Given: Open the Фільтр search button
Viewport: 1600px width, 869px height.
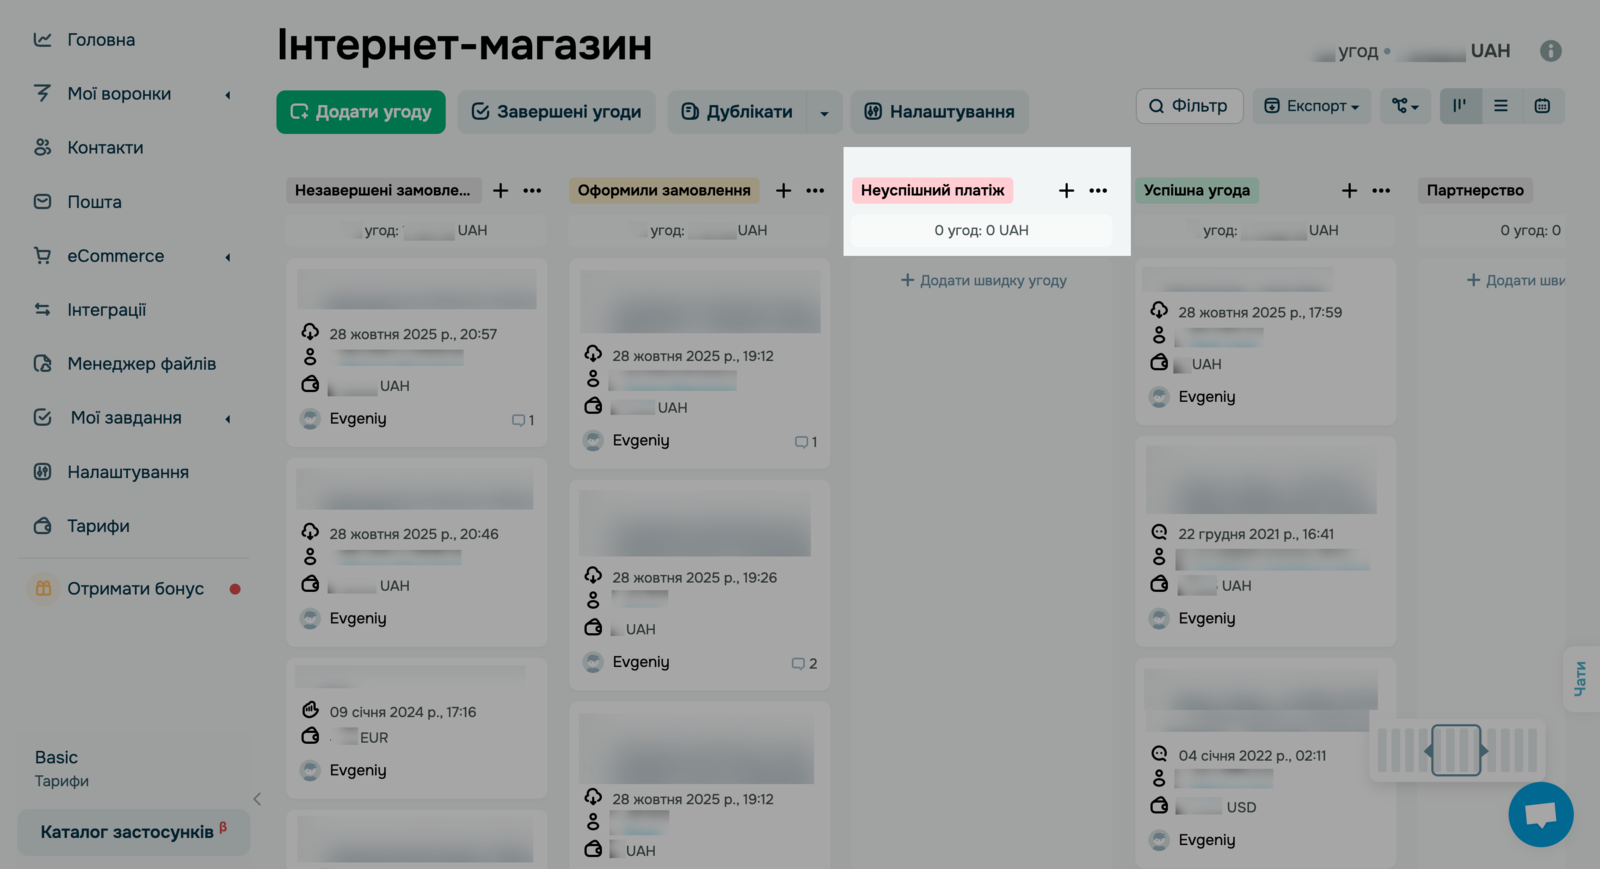Looking at the screenshot, I should pos(1189,106).
